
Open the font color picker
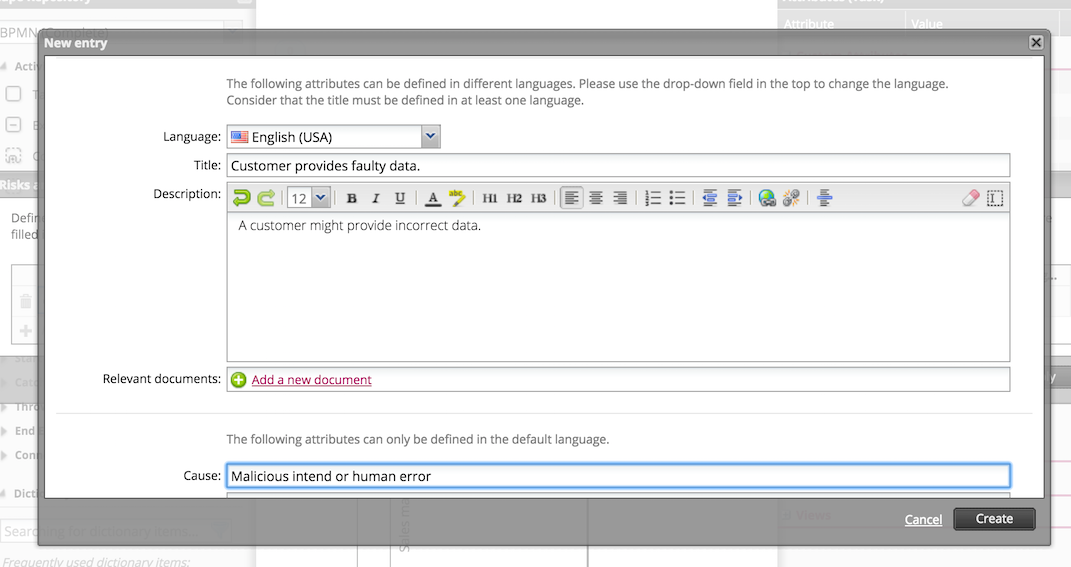432,198
